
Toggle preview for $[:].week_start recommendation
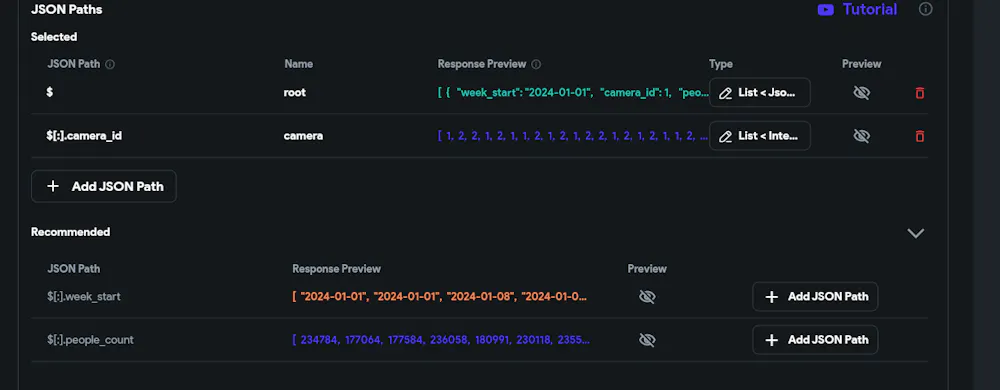tap(647, 297)
